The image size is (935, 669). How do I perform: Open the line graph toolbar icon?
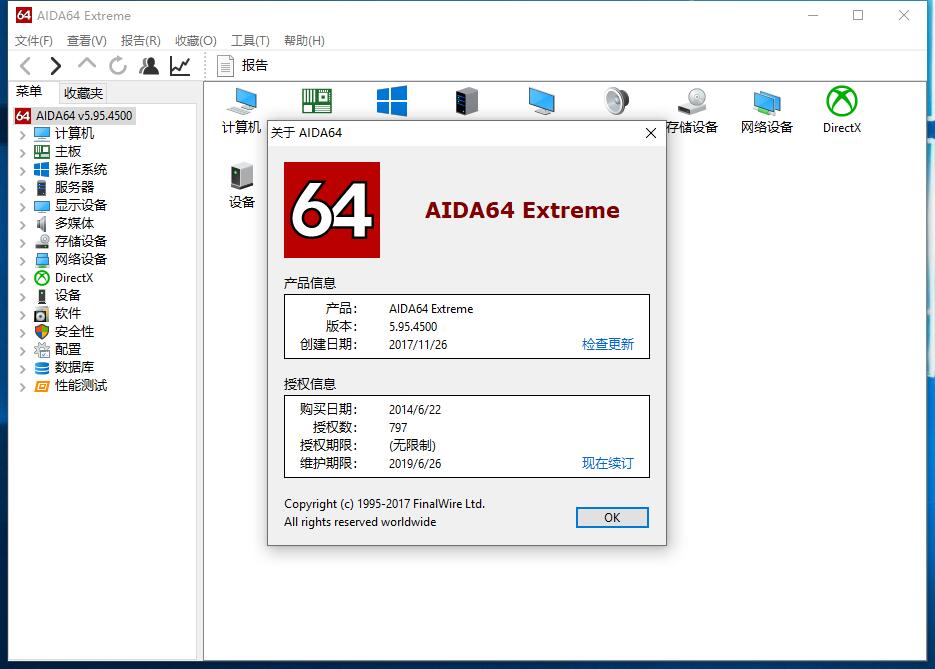coord(180,66)
